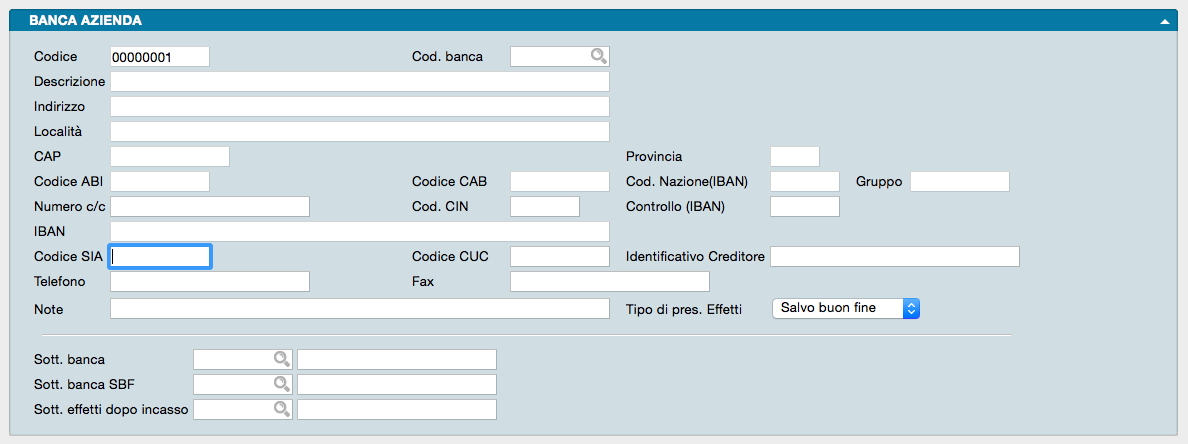Open the Tipo di pres. Effetti dropdown

coord(845,308)
